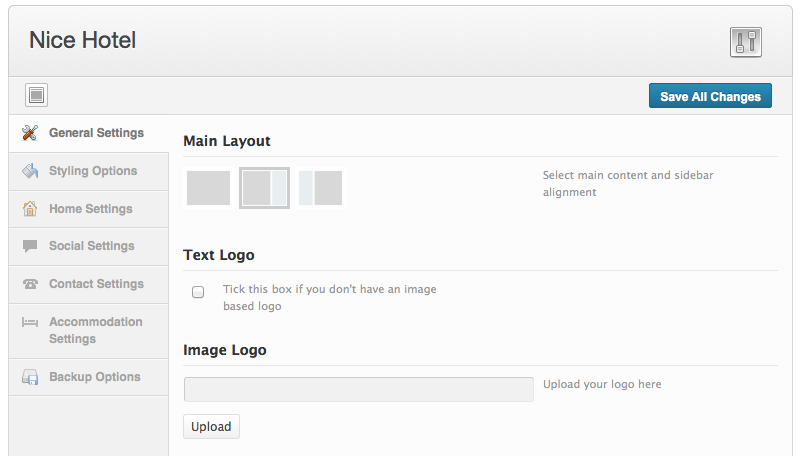Click the sliders icon beside Nice Hotel
802x456 pixels.
click(746, 42)
